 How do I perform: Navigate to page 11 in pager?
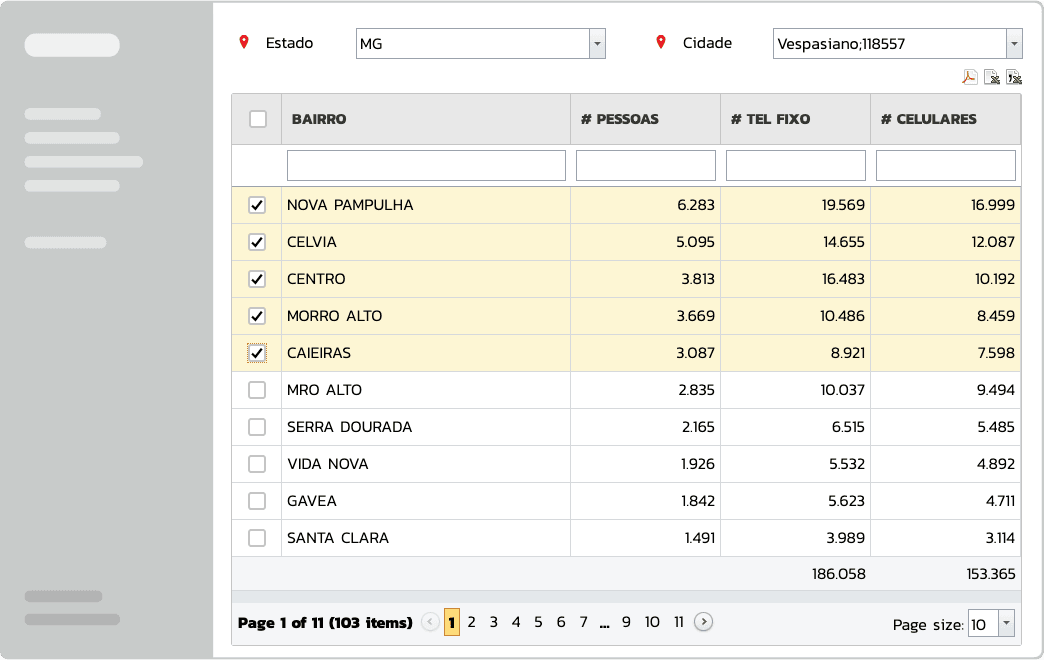point(678,622)
